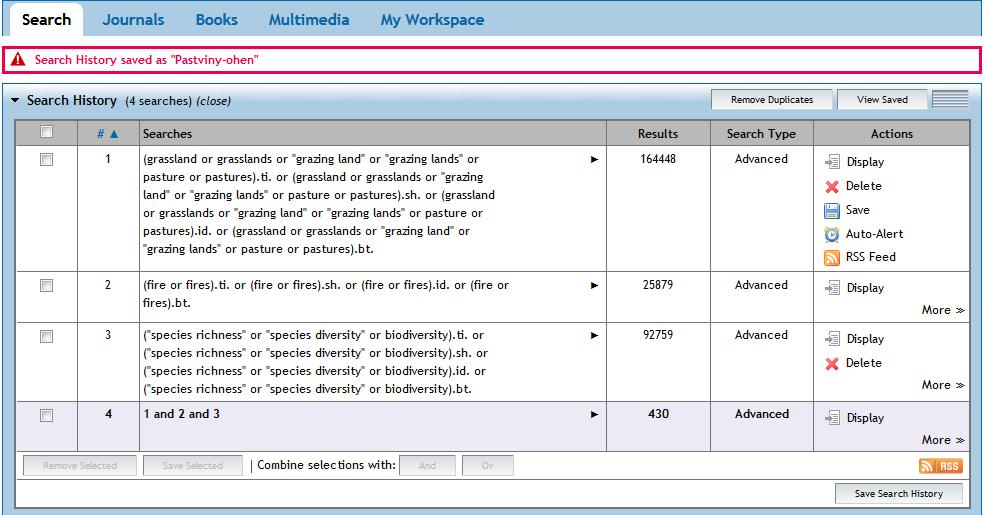The image size is (984, 515).
Task: Click the Display link for search 1
Action: point(865,162)
